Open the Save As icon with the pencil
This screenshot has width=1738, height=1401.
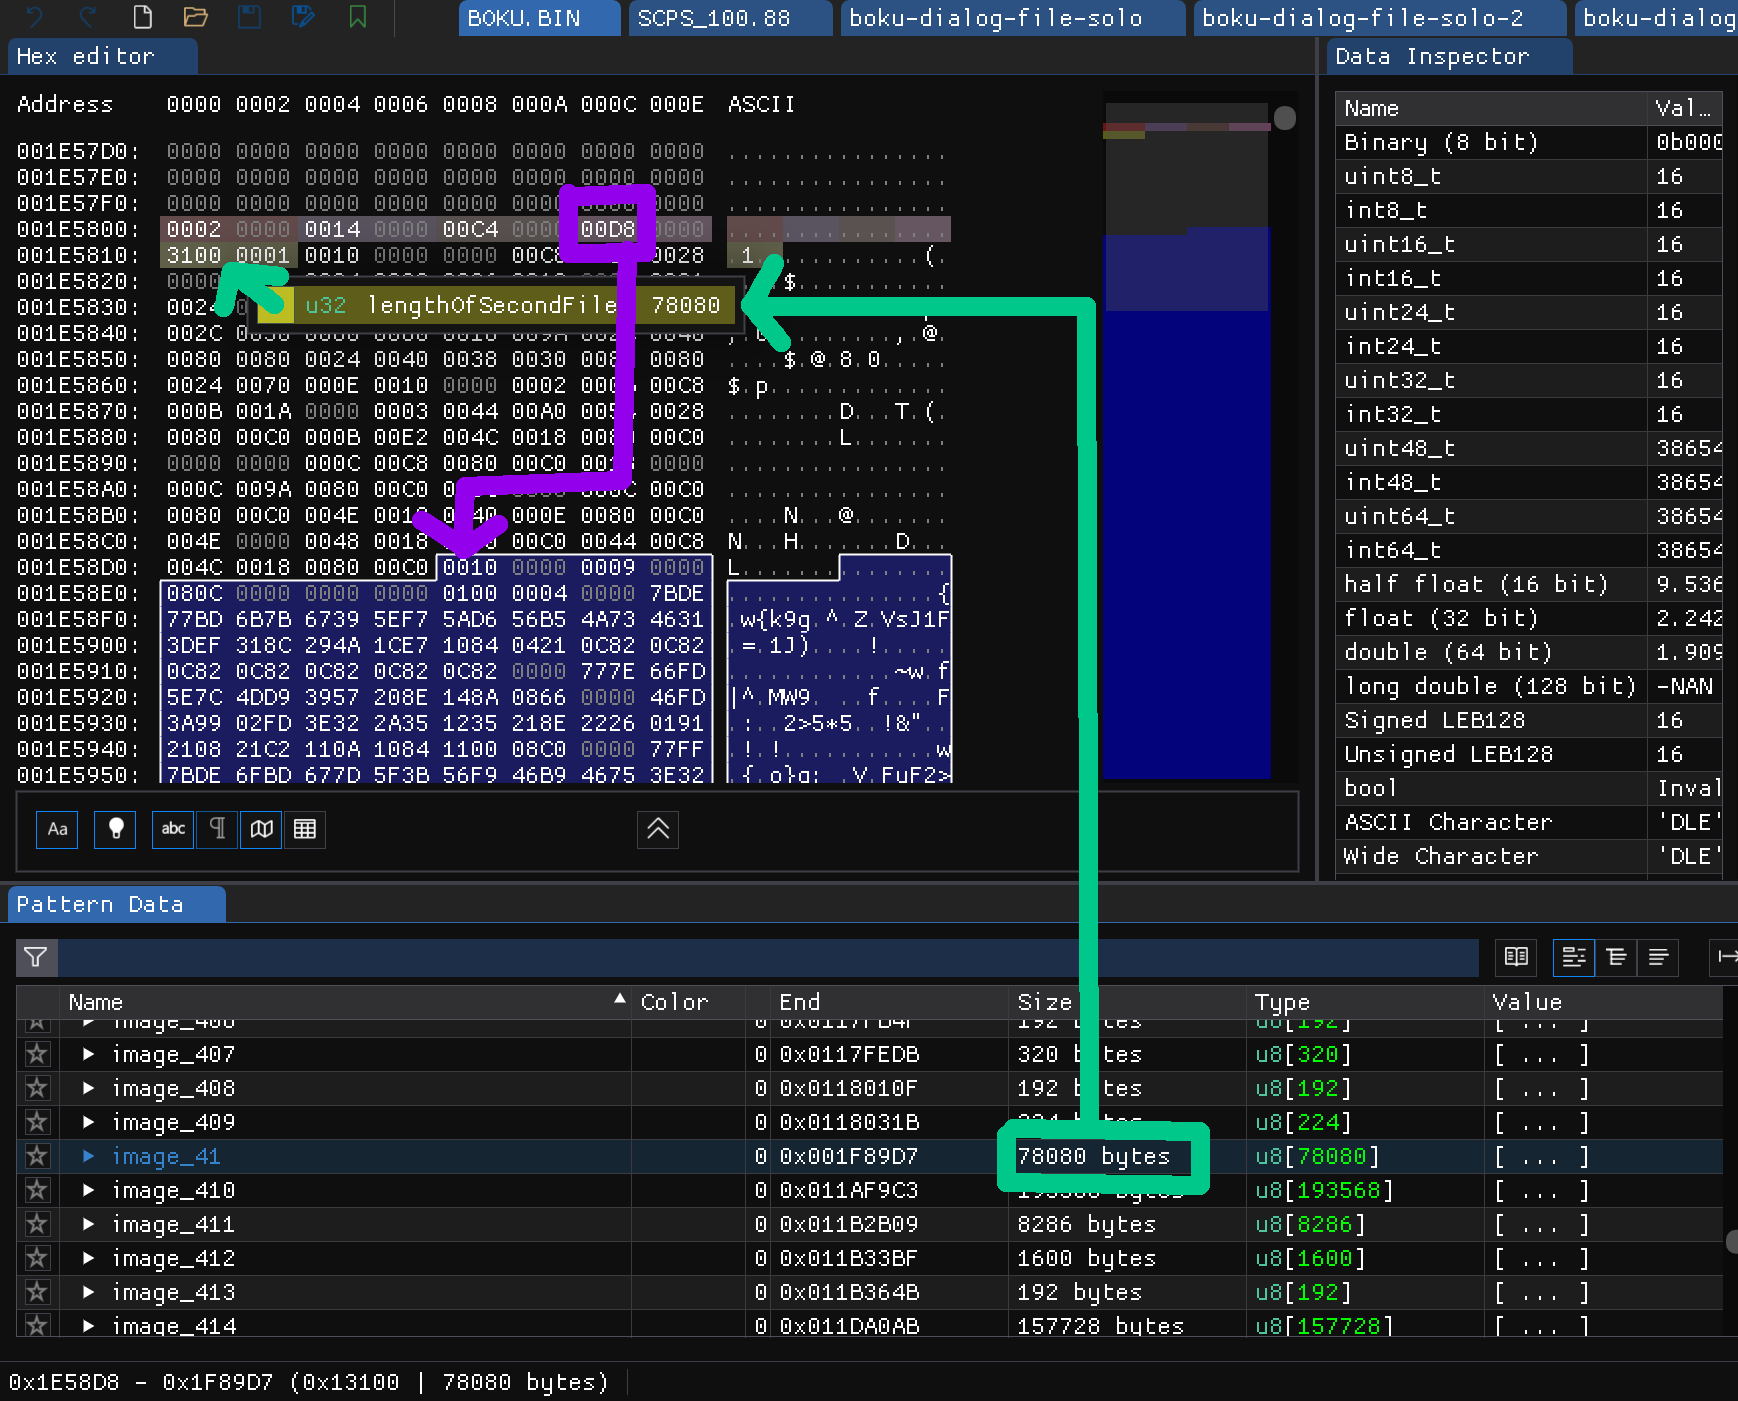(x=304, y=16)
